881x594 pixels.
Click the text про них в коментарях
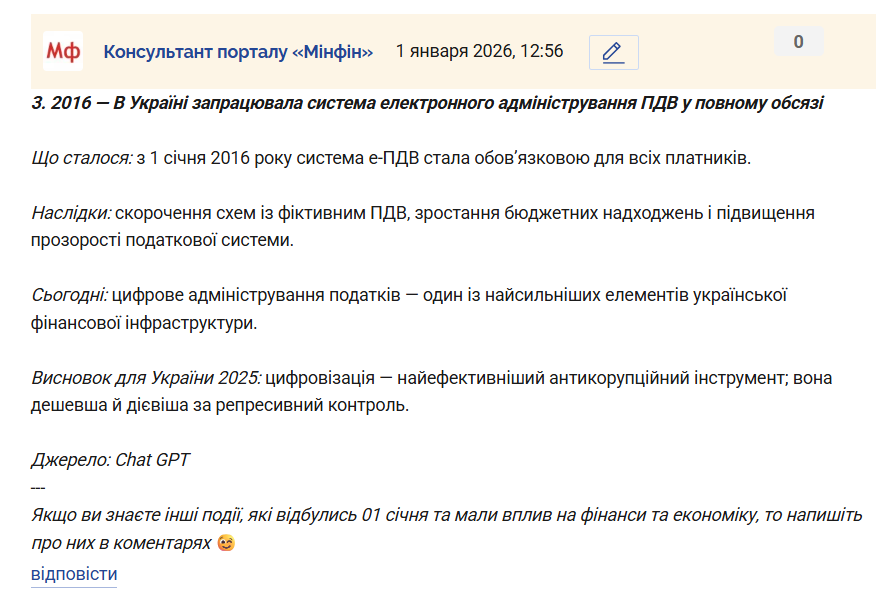(121, 543)
